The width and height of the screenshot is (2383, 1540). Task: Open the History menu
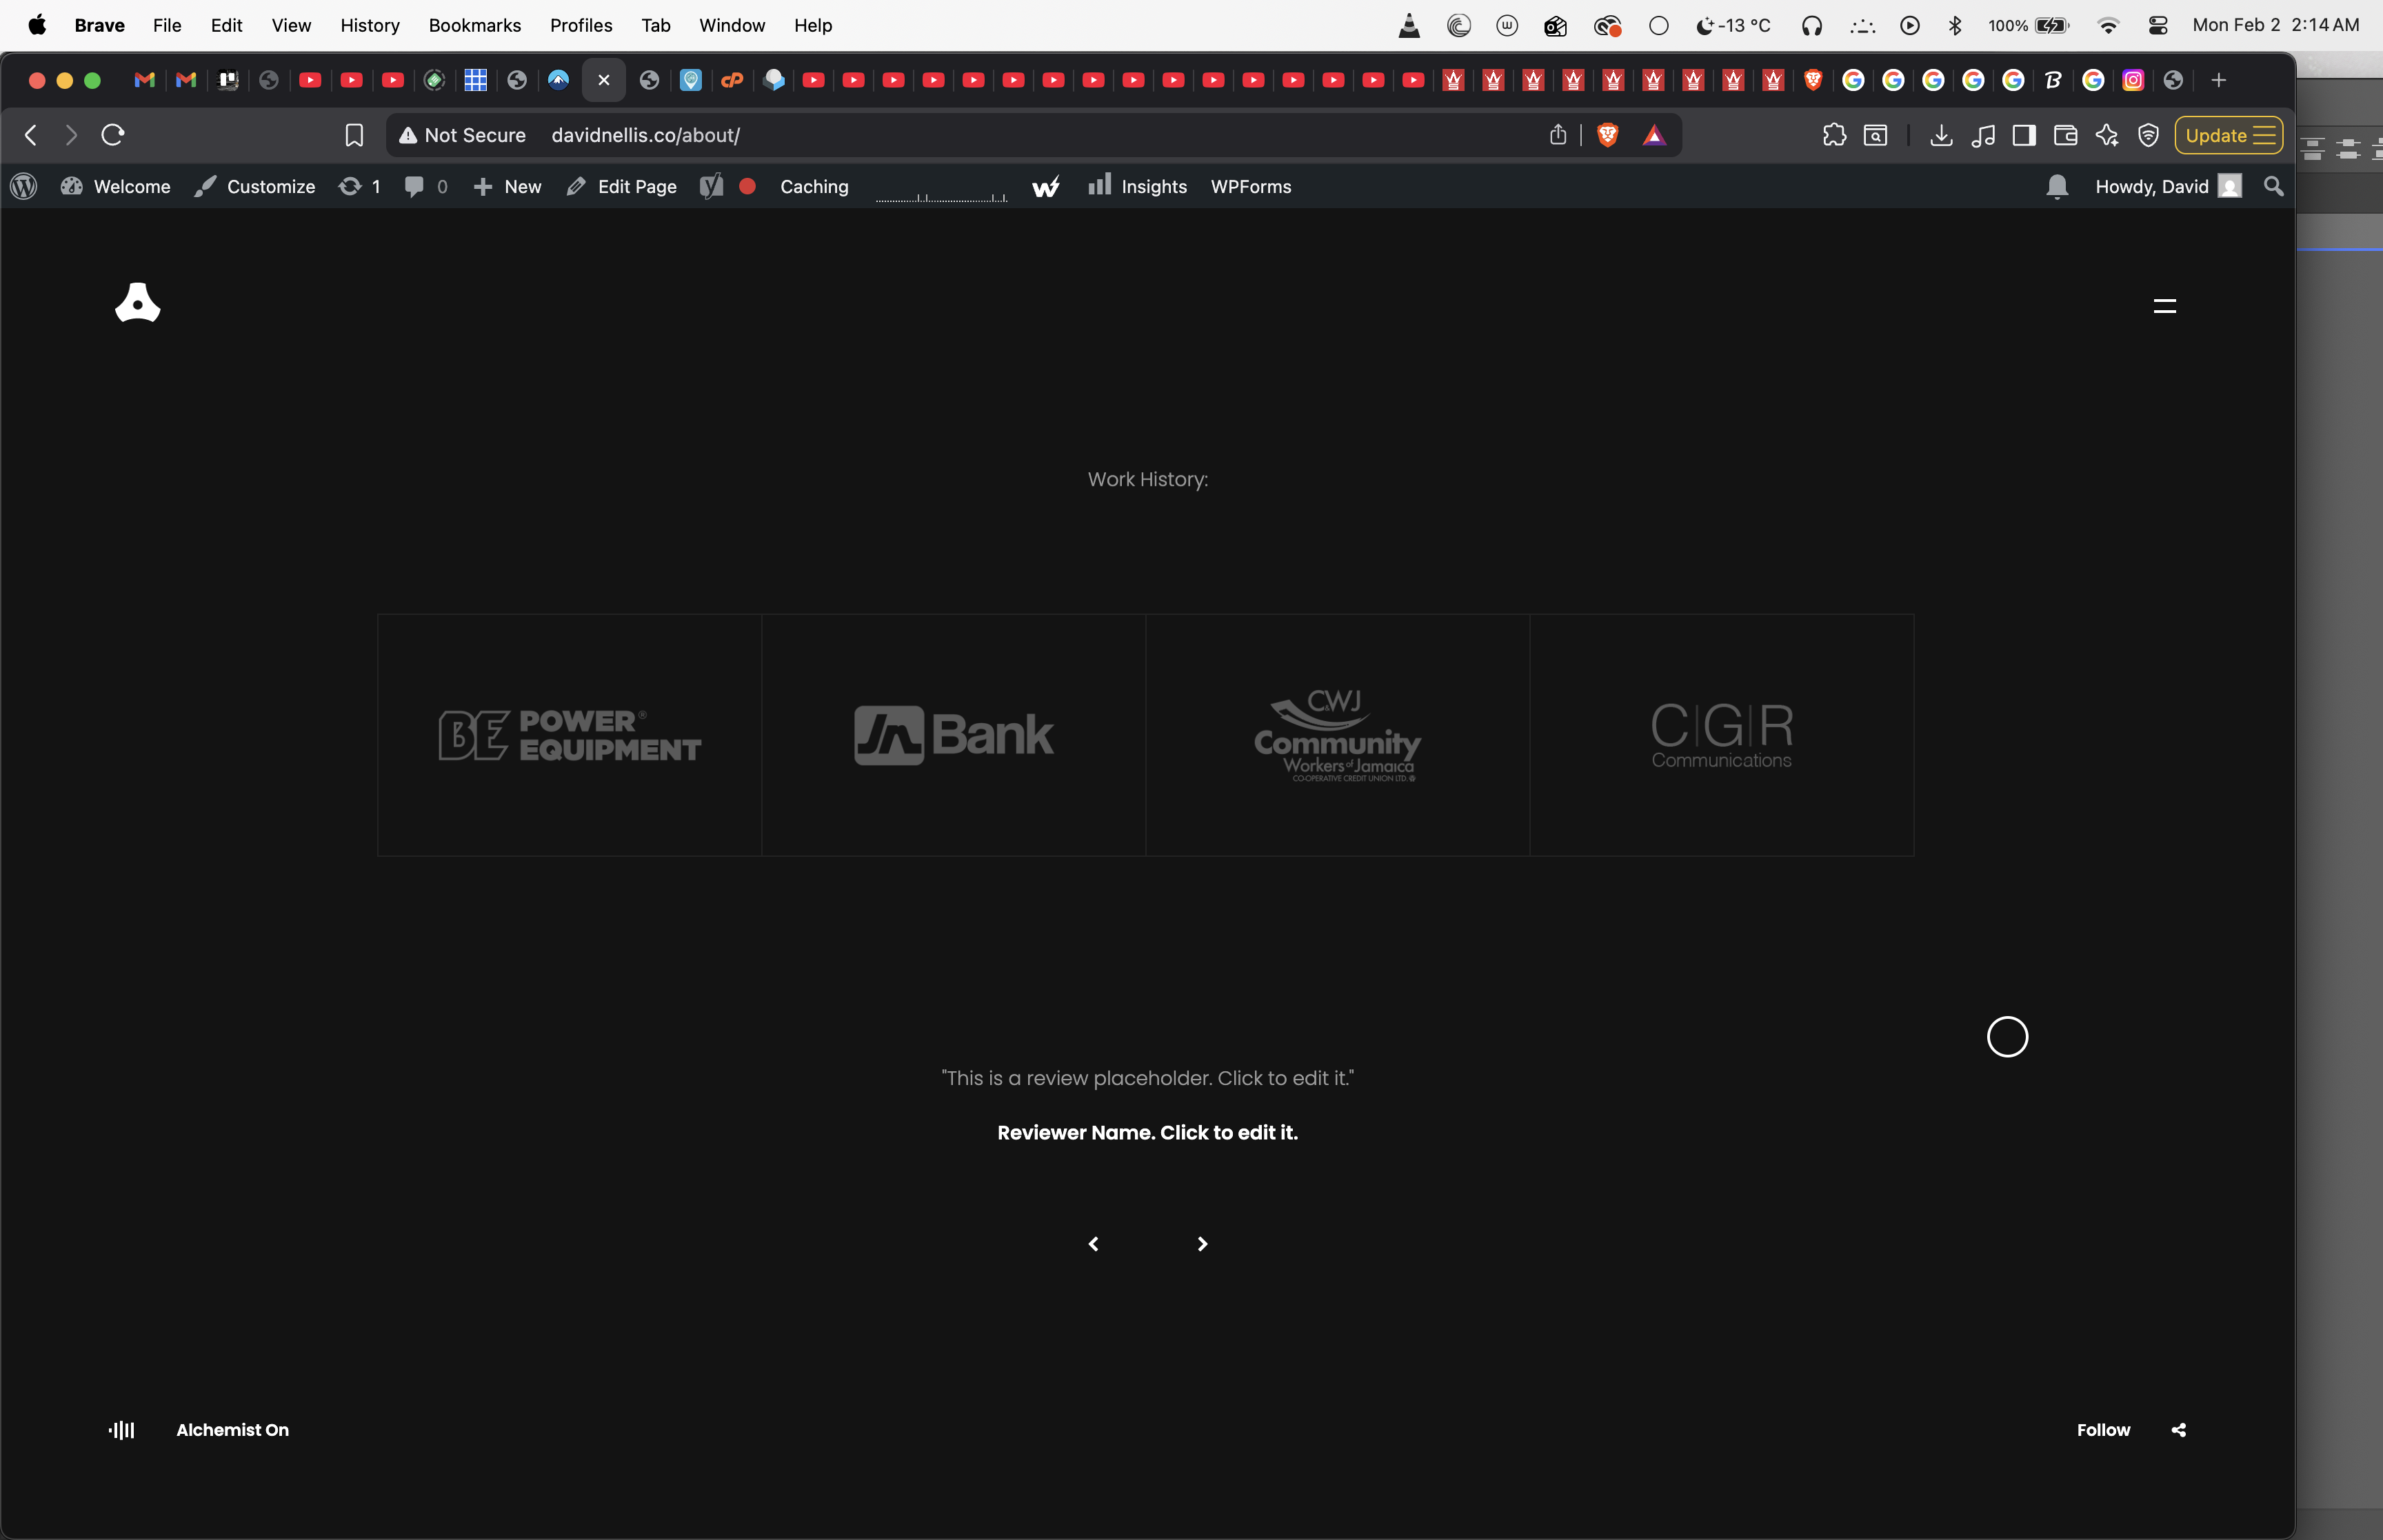tap(369, 26)
